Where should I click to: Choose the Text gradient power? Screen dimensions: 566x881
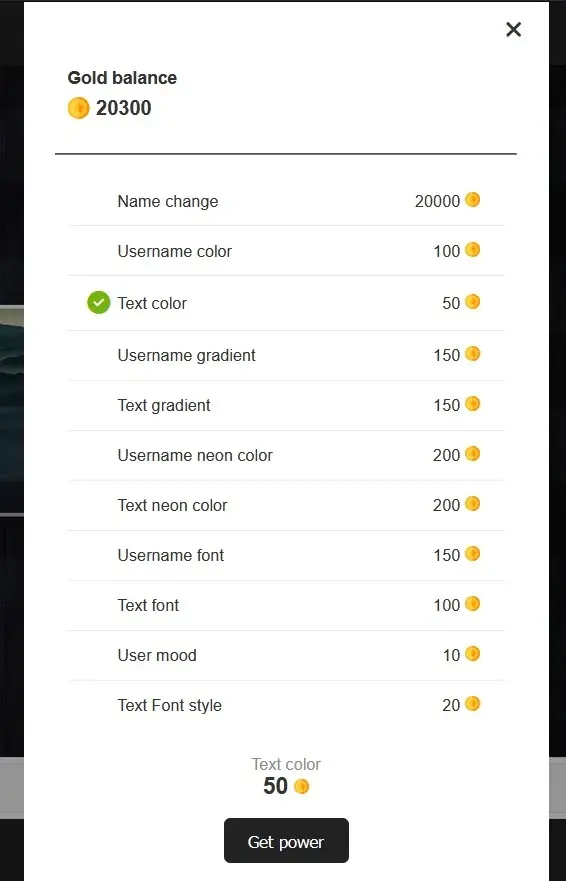coord(286,405)
